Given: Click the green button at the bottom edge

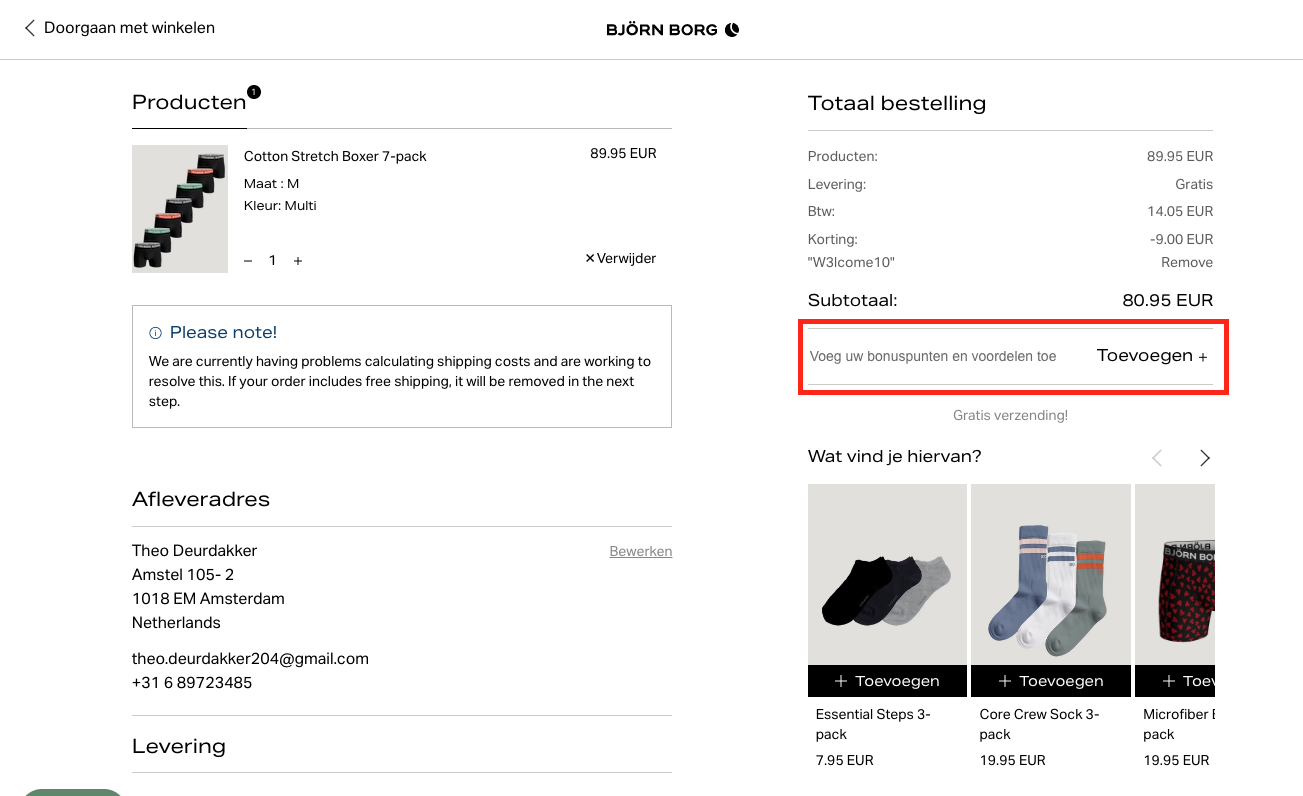Looking at the screenshot, I should [72, 792].
